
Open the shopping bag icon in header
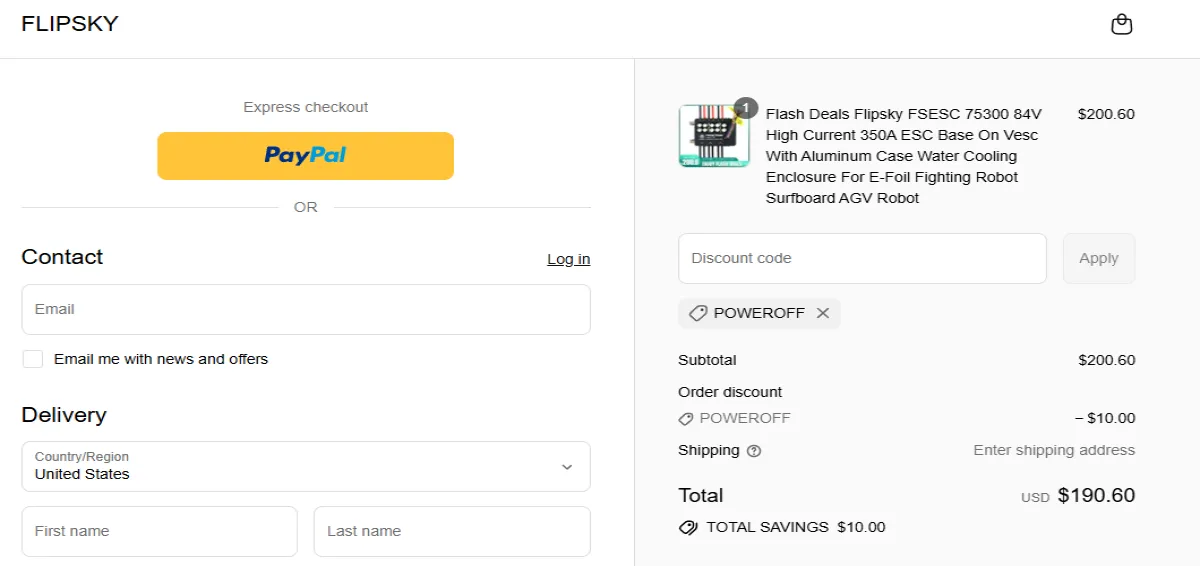tap(1122, 25)
